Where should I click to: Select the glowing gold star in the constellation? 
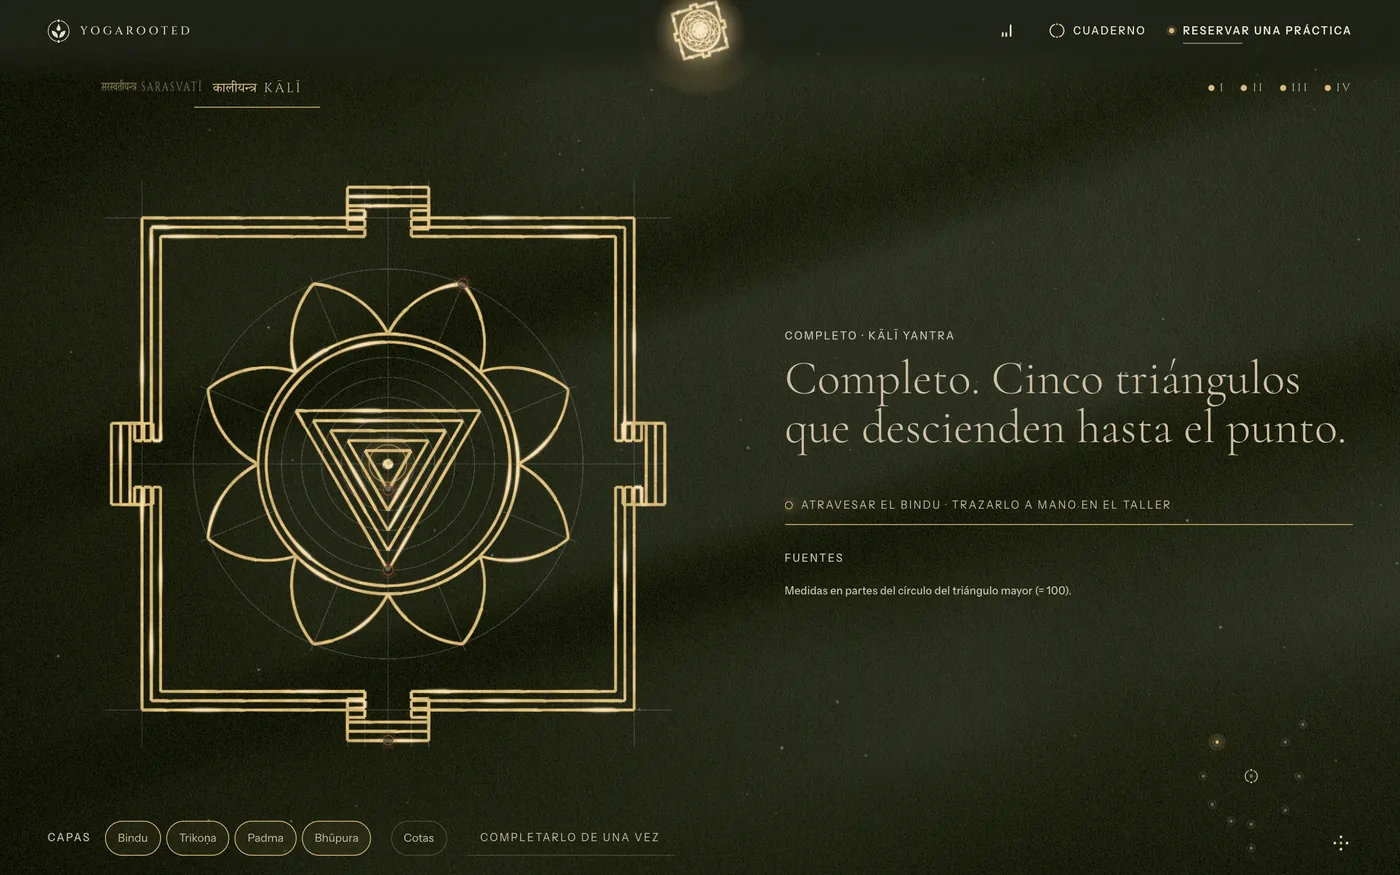pyautogui.click(x=1217, y=742)
